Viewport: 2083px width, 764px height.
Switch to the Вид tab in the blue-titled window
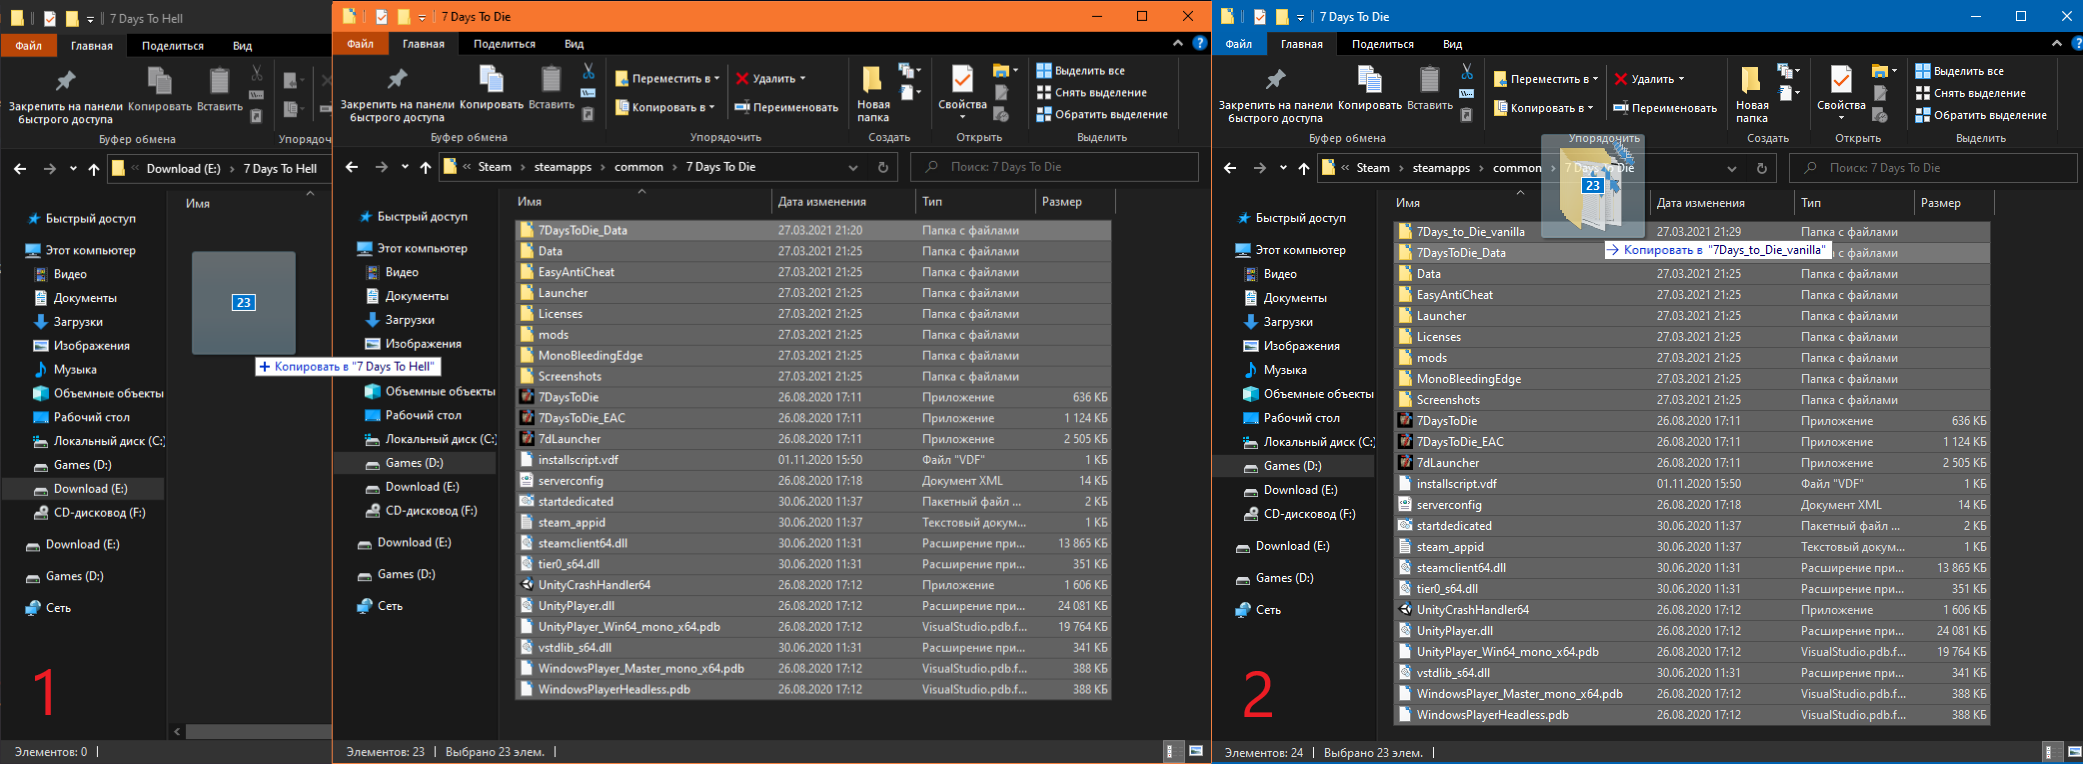[1453, 44]
